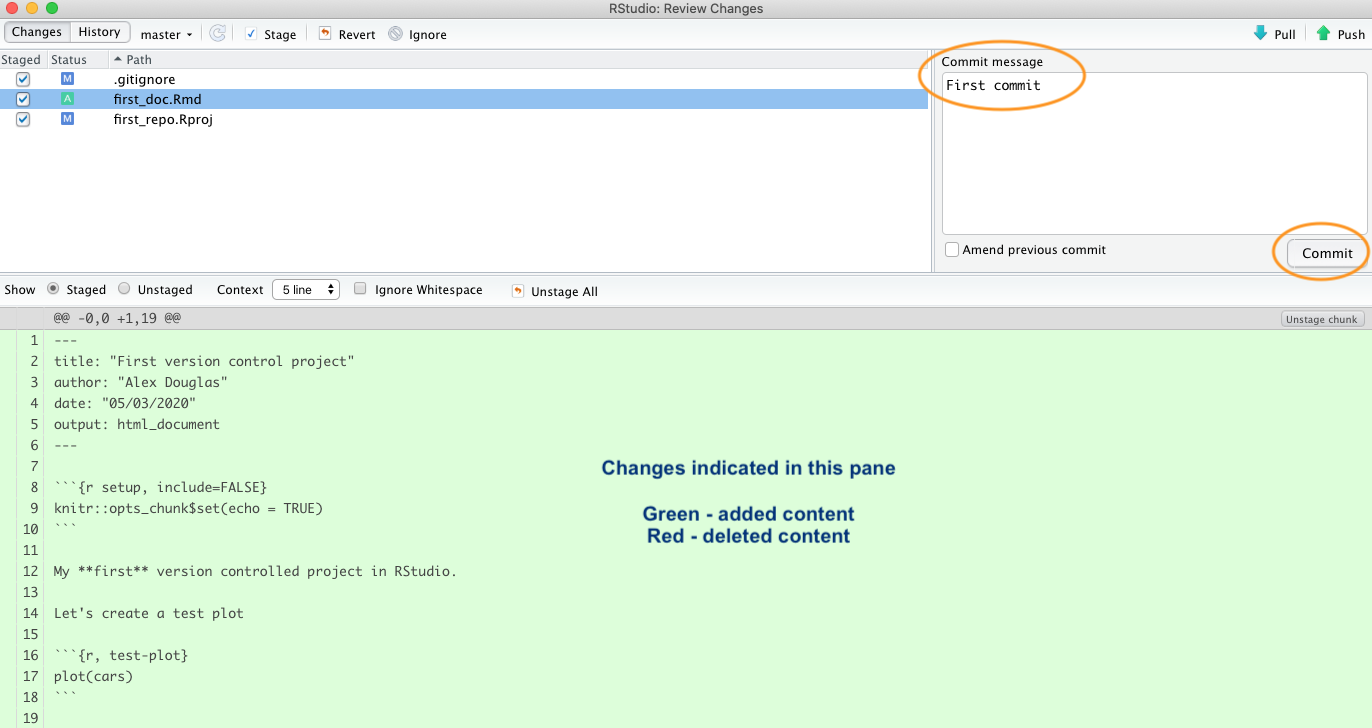Screen dimensions: 1372x728
Task: Enable Amend previous commit checkbox
Action: [x=952, y=250]
